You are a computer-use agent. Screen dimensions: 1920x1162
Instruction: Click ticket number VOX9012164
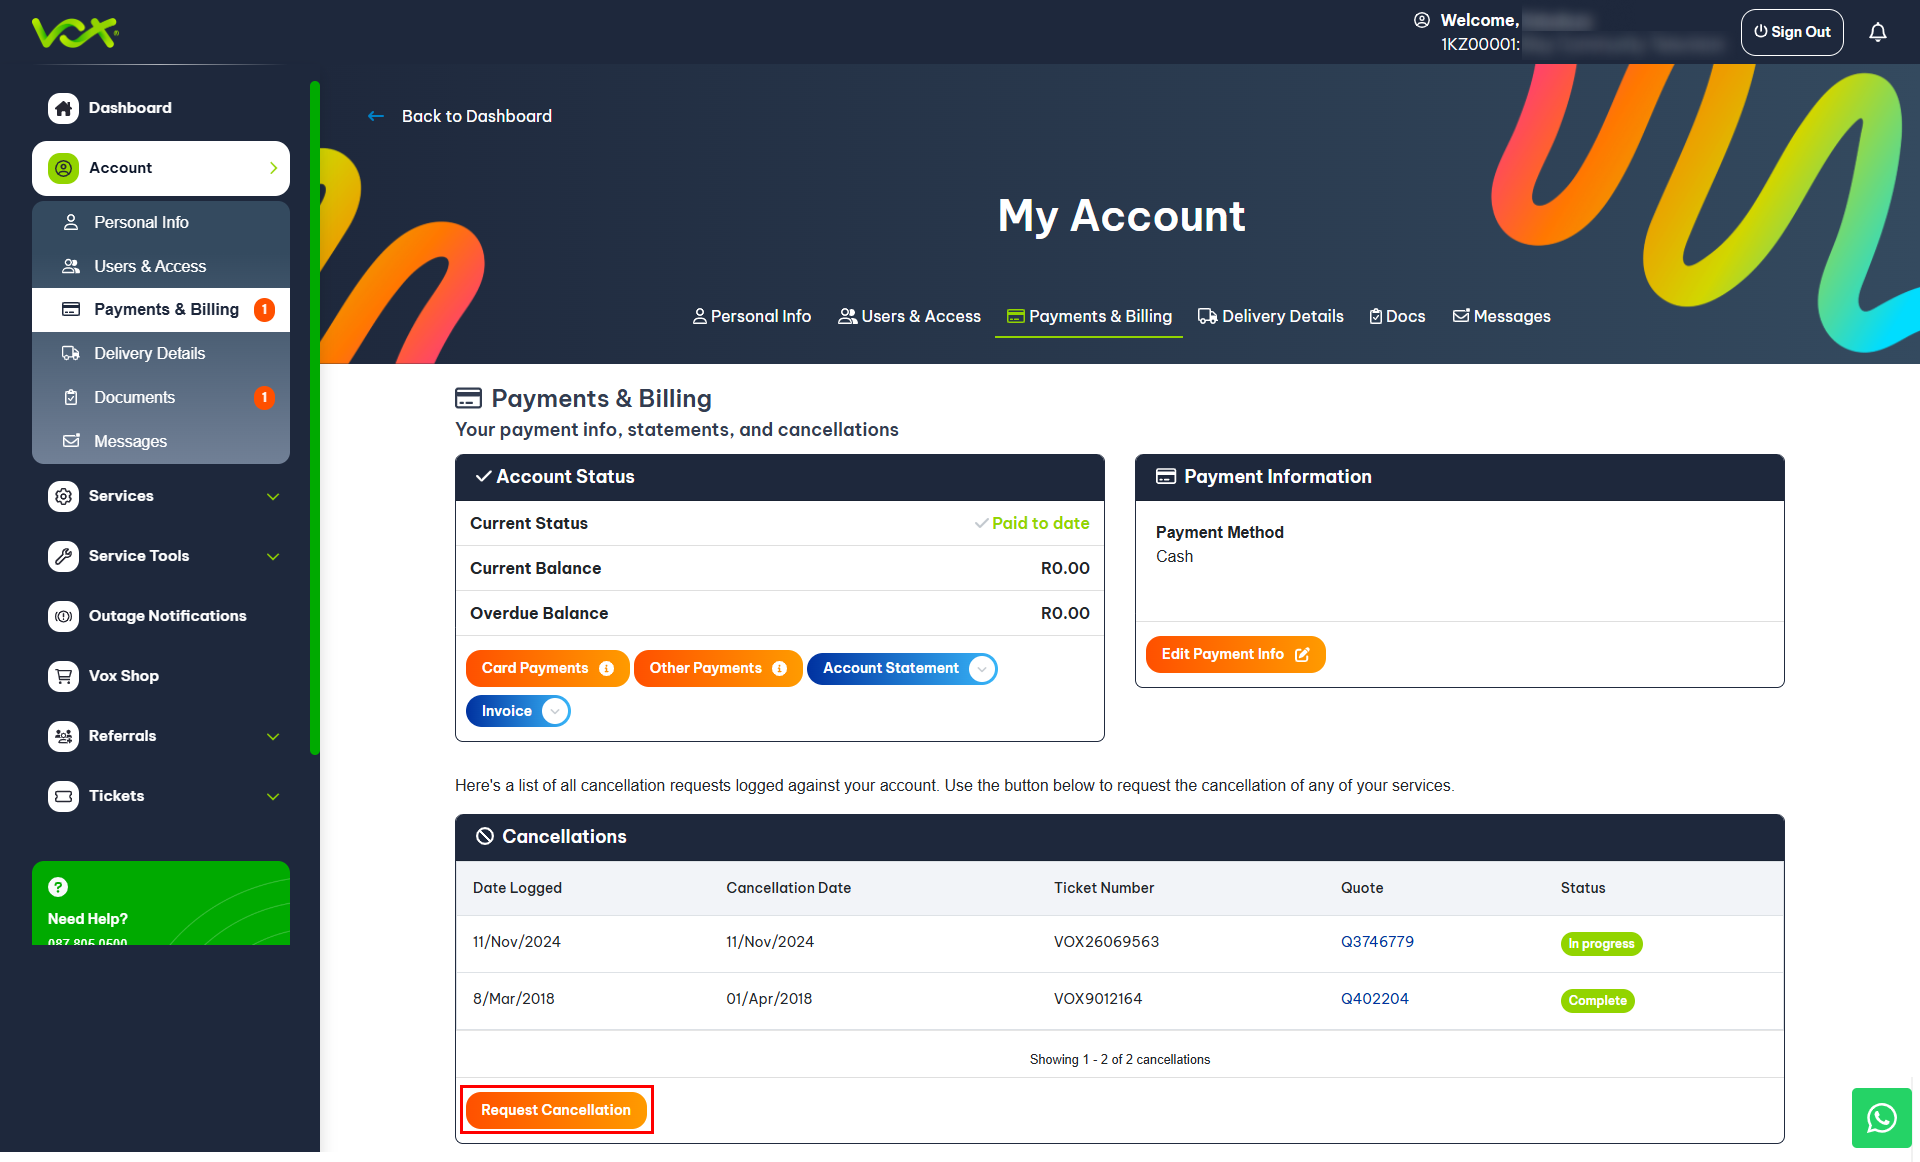click(x=1098, y=999)
